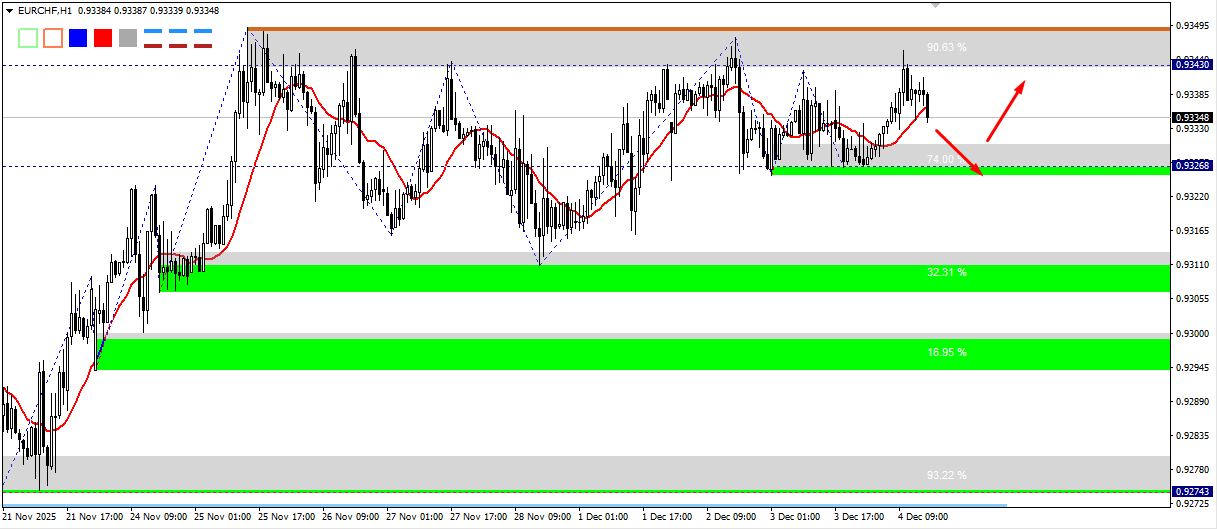The image size is (1217, 529).
Task: Click the rightmost light-blue dash button
Action: [203, 32]
